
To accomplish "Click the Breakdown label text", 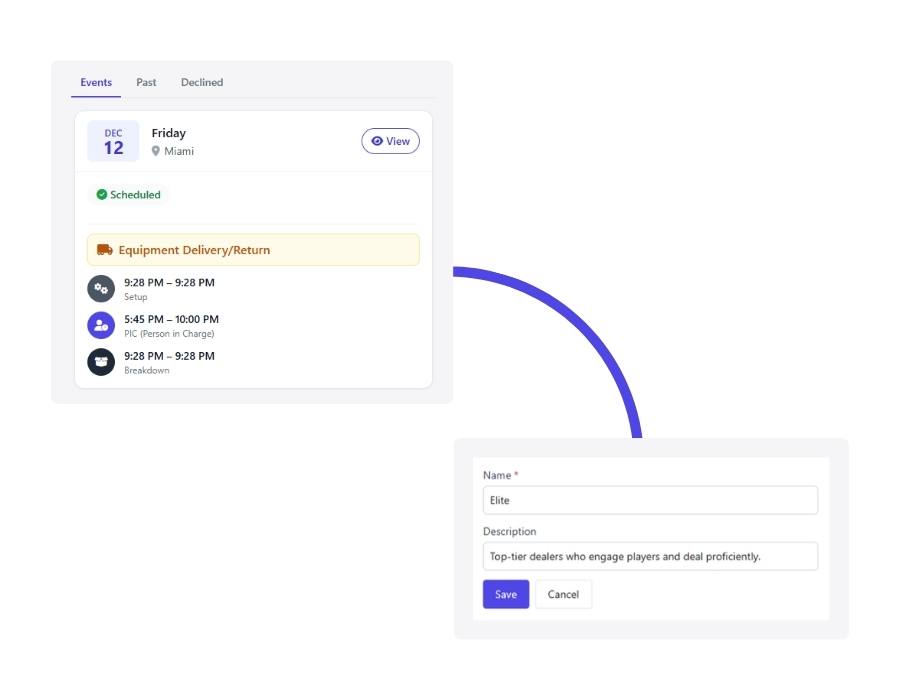I will [147, 370].
